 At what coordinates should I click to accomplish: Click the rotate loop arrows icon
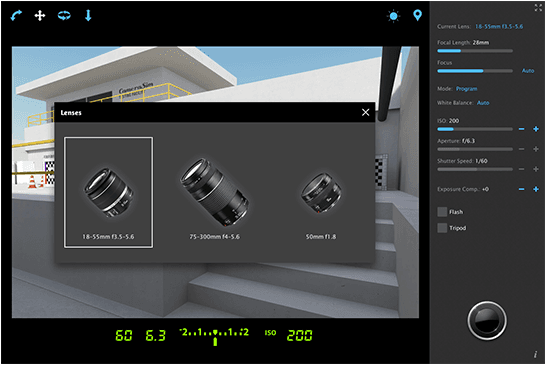coord(64,15)
